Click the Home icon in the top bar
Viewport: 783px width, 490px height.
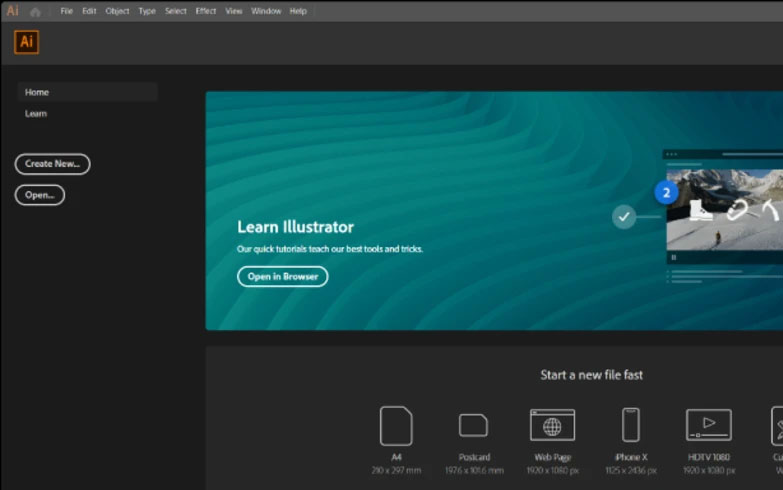[35, 11]
